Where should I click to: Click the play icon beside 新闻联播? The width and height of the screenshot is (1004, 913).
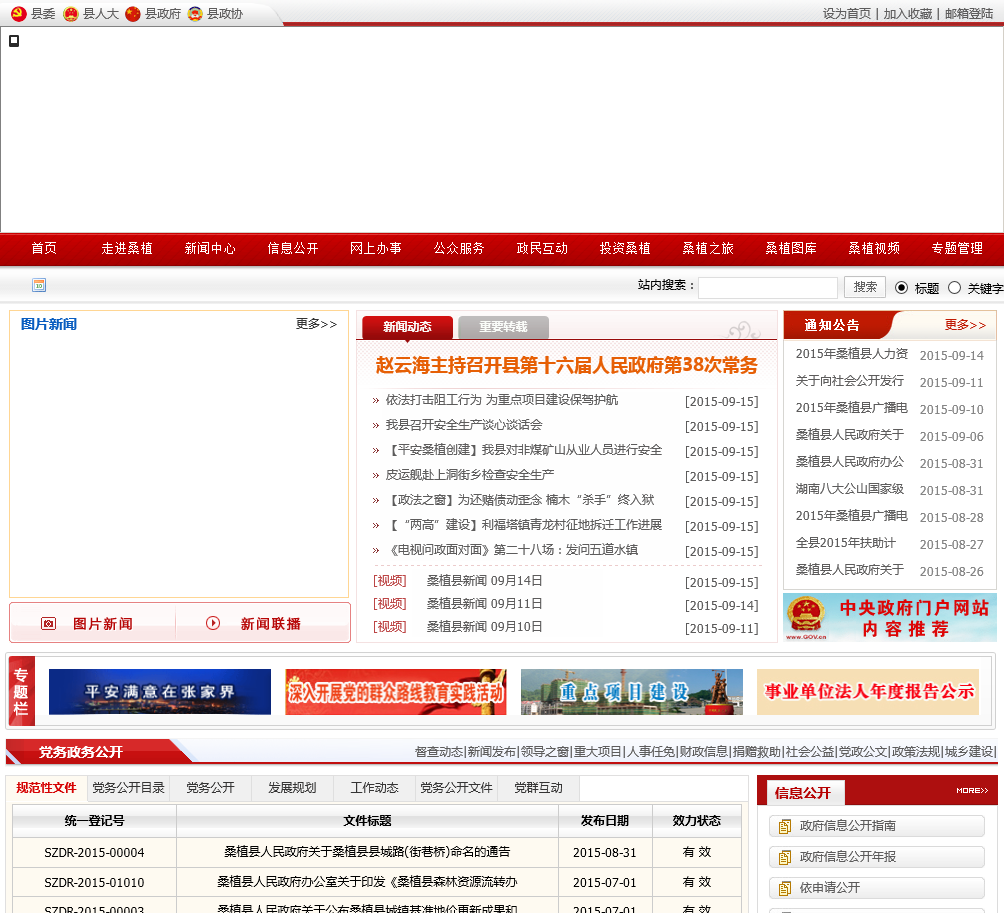pyautogui.click(x=213, y=623)
